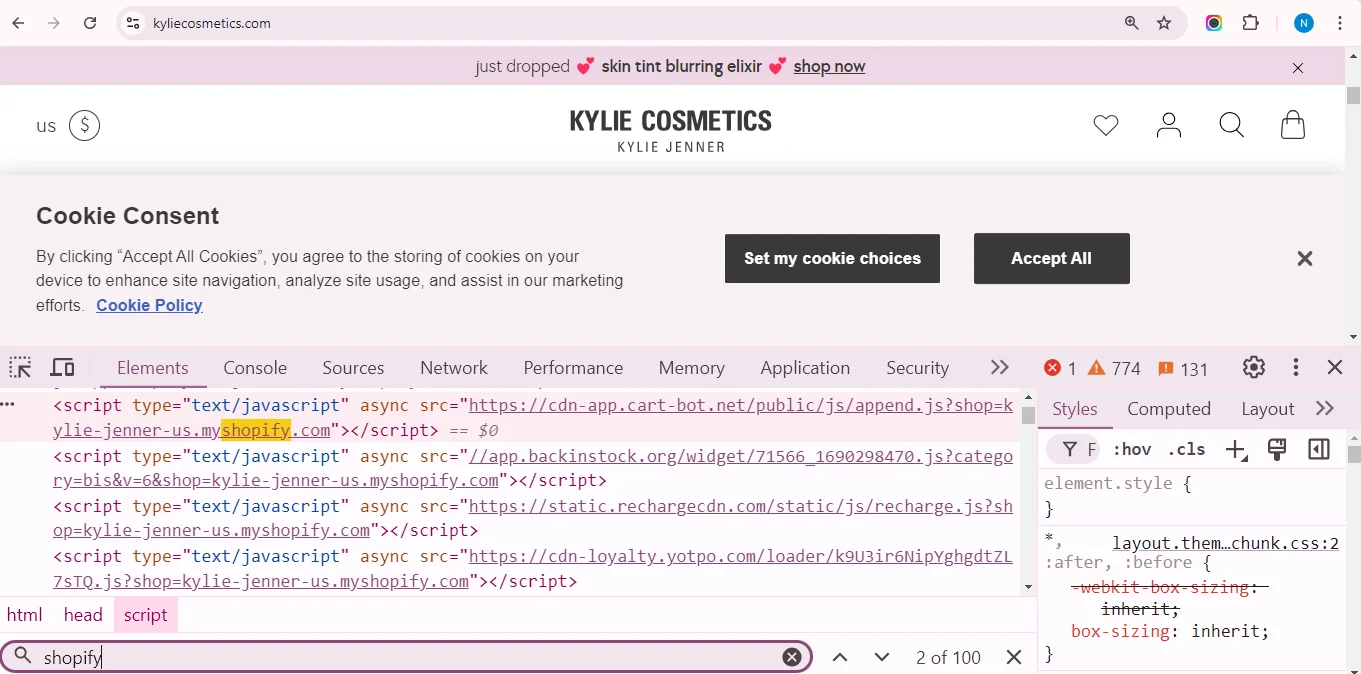Click the Accept All cookies button
This screenshot has height=674, width=1361.
point(1051,258)
